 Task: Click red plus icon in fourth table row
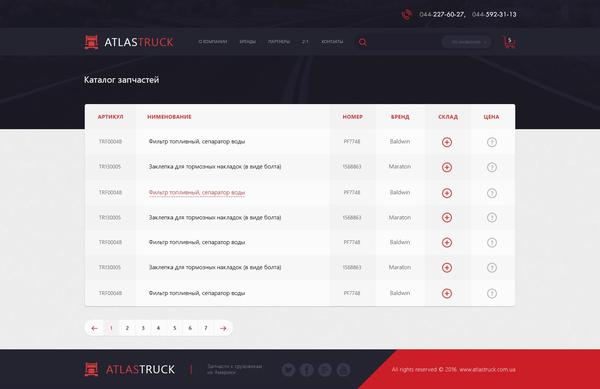pos(447,218)
